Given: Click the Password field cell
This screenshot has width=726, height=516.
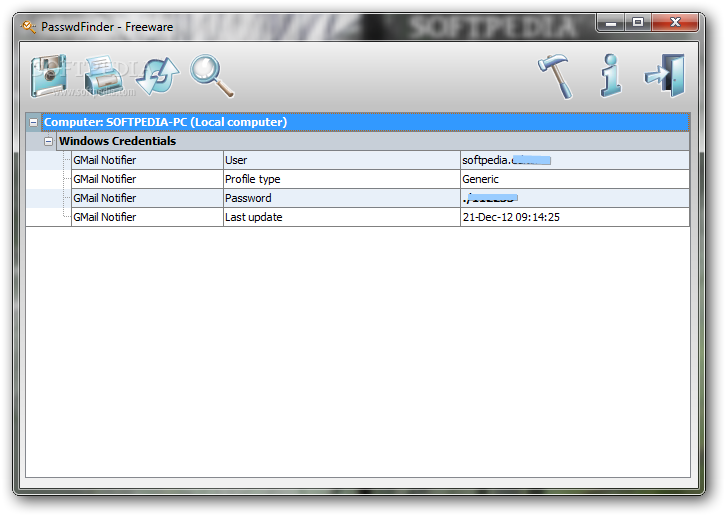Looking at the screenshot, I should click(342, 198).
